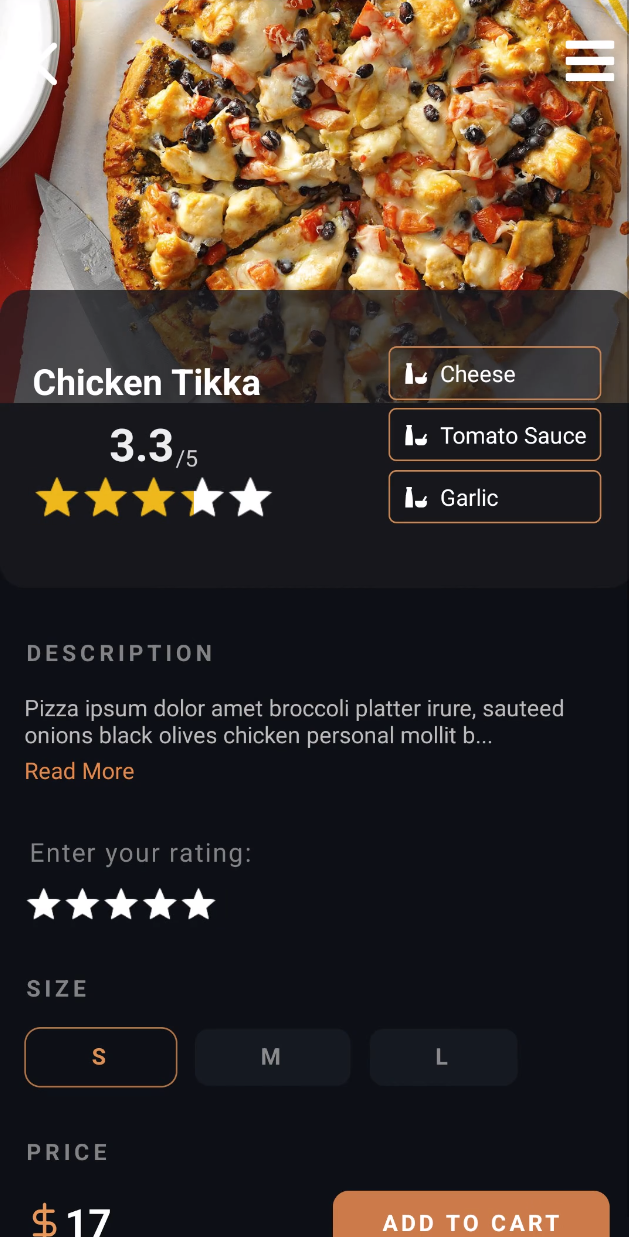629x1237 pixels.
Task: Click the Chicken Tikka title
Action: (146, 383)
